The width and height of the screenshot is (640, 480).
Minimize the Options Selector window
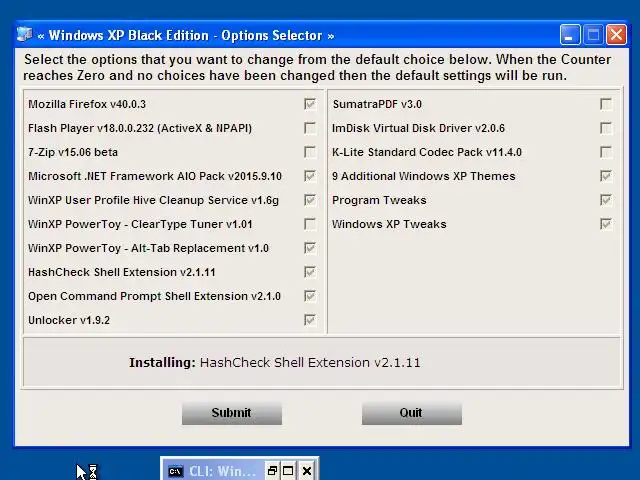pos(570,35)
